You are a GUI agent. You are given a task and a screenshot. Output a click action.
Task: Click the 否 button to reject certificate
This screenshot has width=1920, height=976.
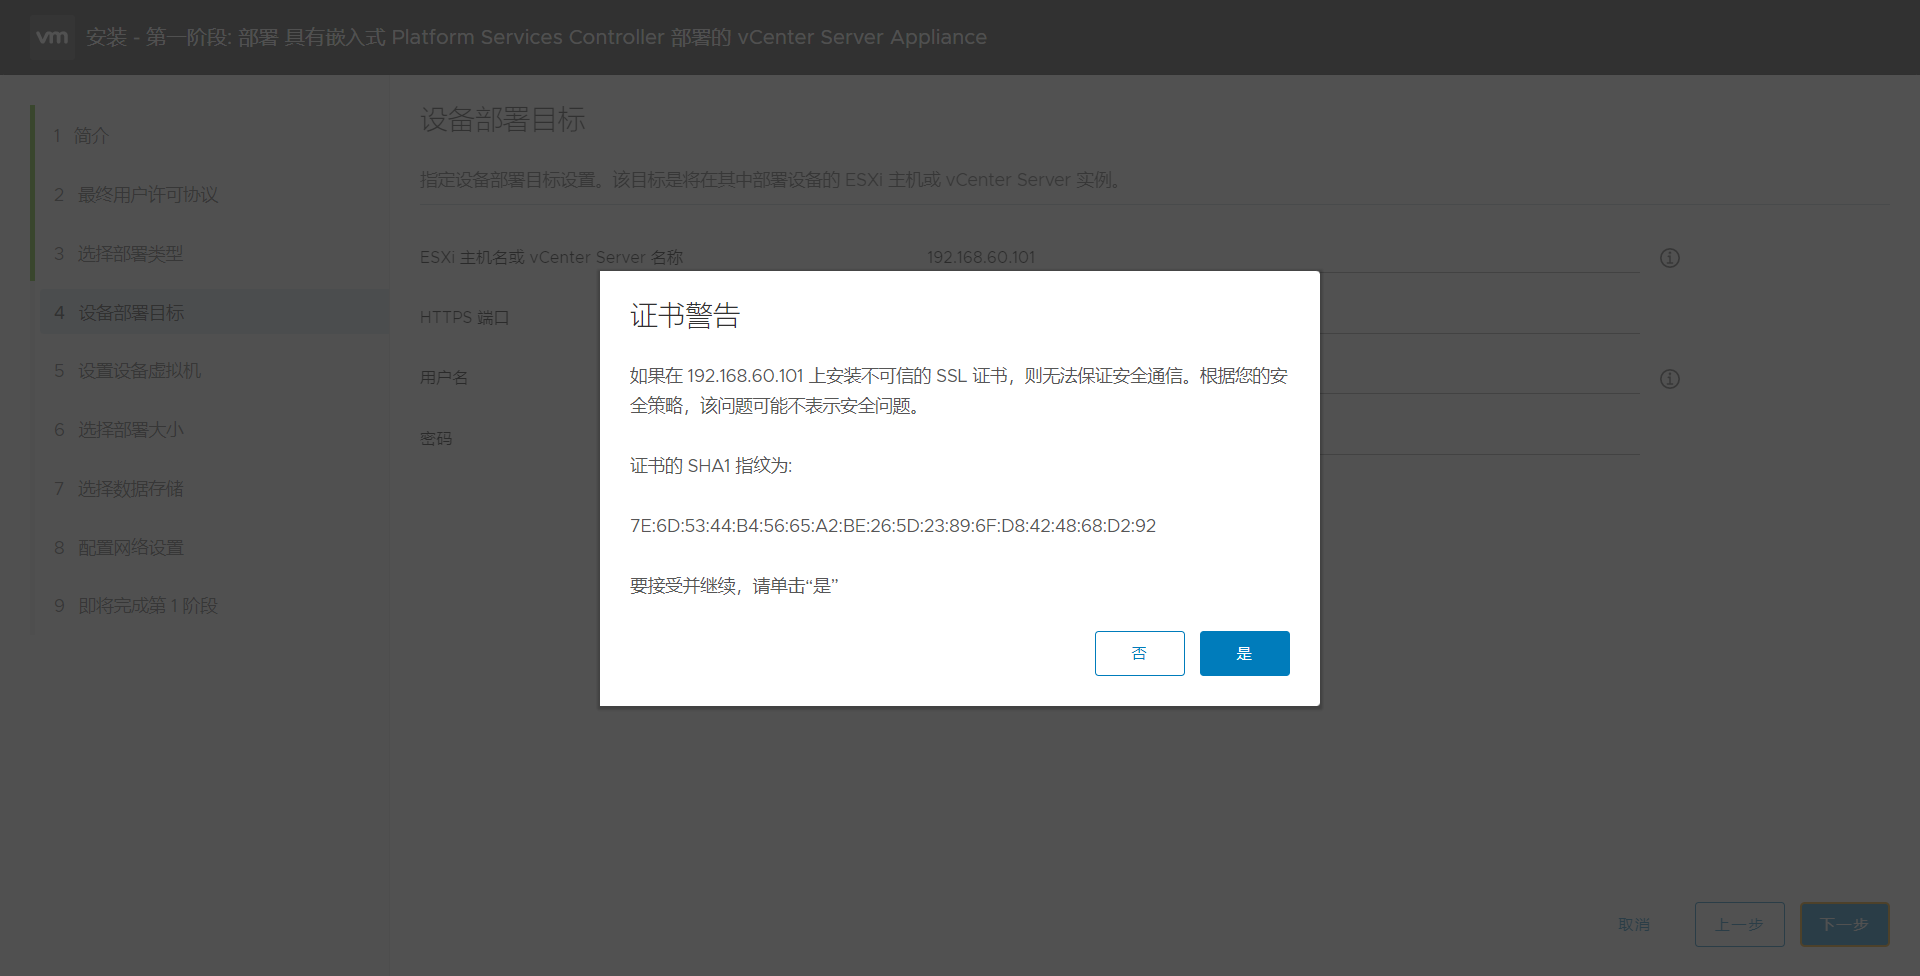point(1139,653)
